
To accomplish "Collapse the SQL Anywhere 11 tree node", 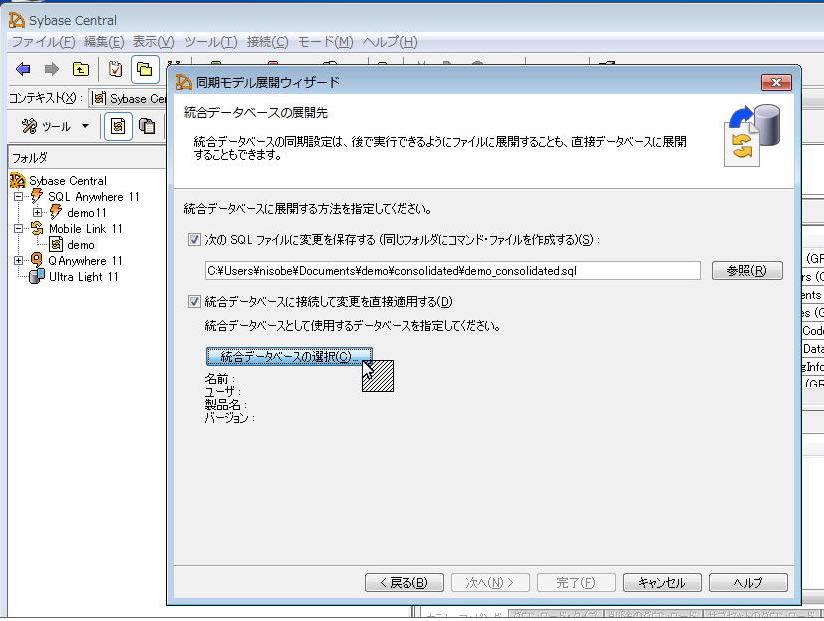I will point(18,196).
